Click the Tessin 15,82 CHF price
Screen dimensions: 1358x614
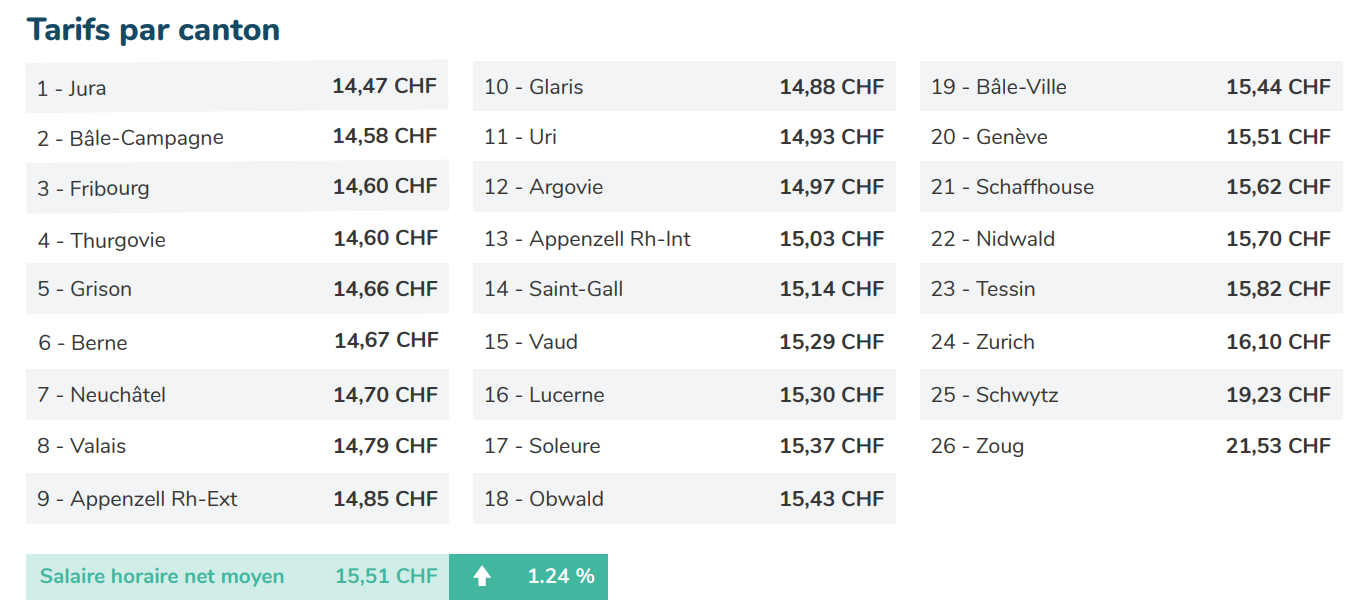1278,289
